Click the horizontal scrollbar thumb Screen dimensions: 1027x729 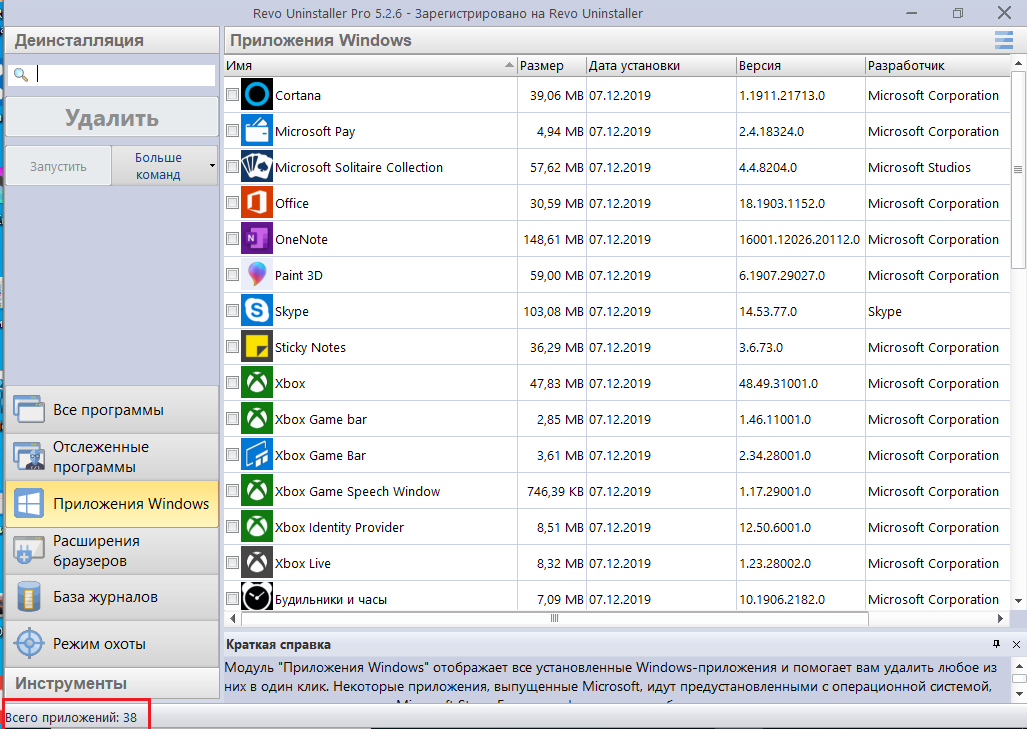tap(555, 618)
